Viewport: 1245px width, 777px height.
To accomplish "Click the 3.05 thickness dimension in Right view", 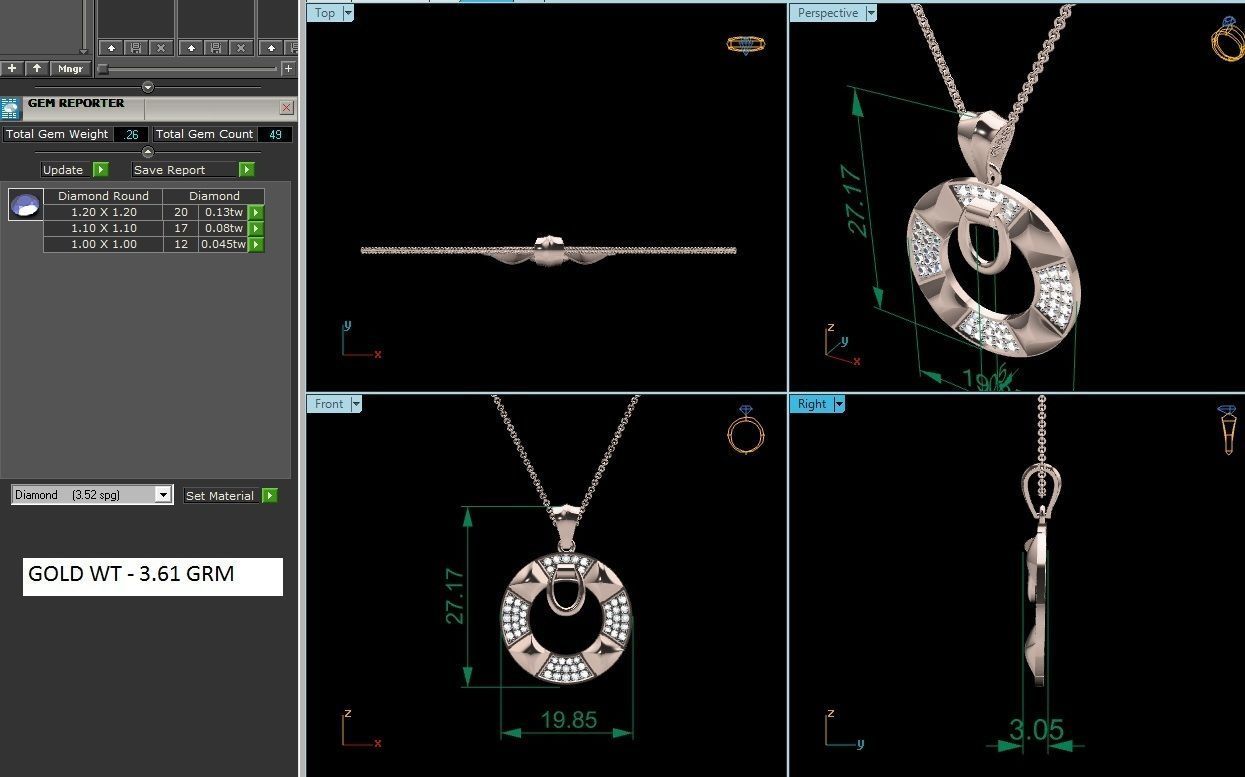I will (x=1036, y=730).
